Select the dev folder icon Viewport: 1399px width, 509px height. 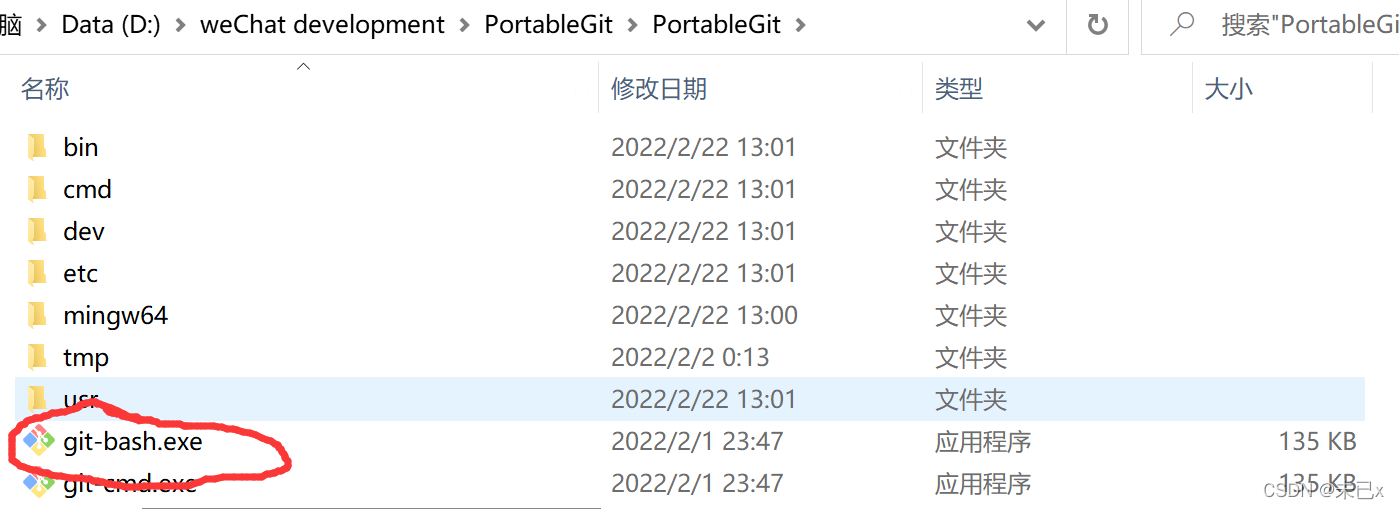point(37,231)
